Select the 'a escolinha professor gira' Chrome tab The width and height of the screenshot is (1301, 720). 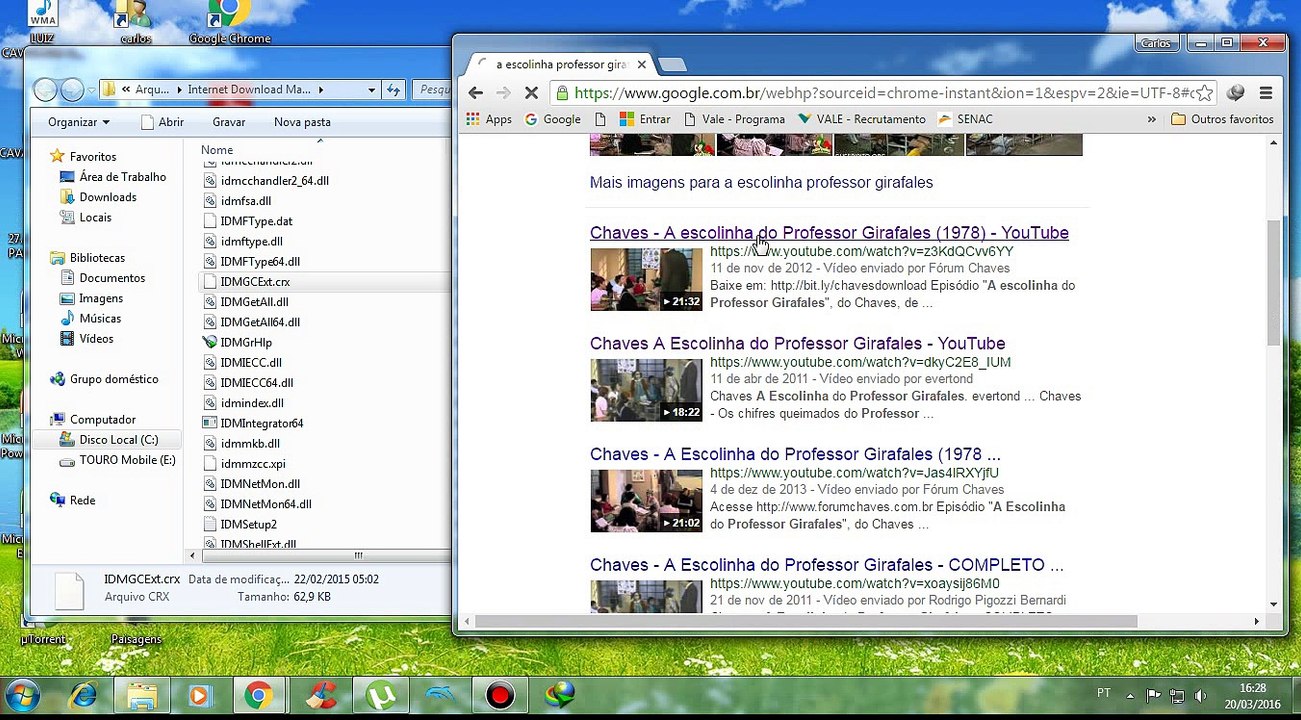tap(560, 64)
